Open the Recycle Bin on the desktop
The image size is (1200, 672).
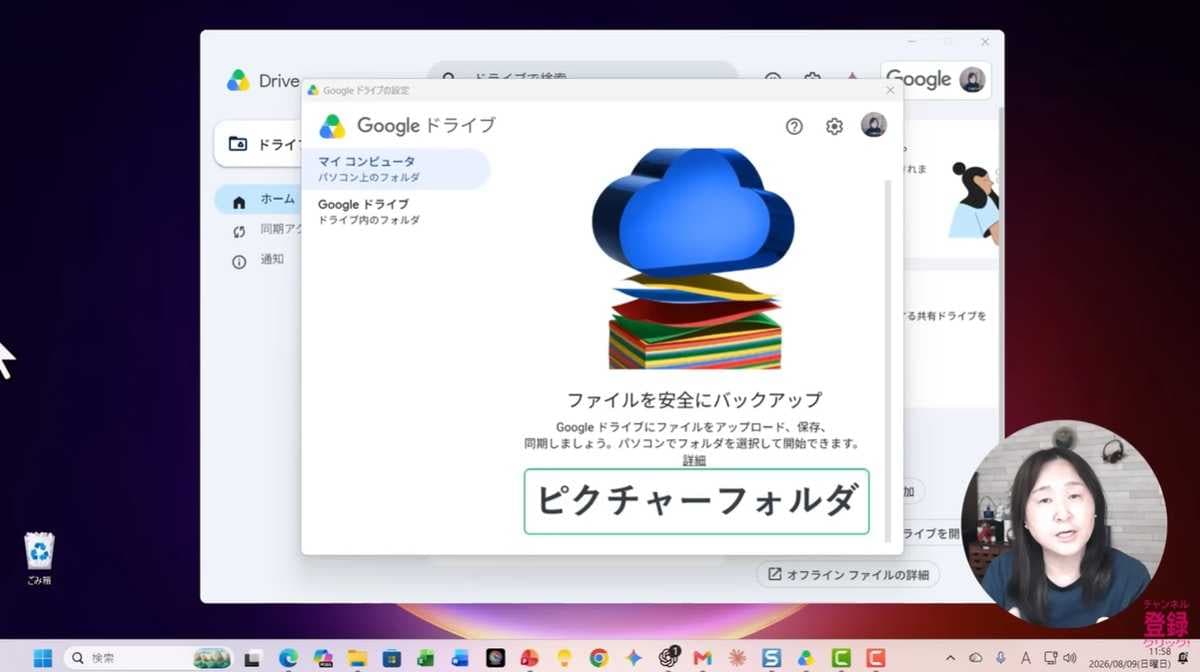coord(39,559)
